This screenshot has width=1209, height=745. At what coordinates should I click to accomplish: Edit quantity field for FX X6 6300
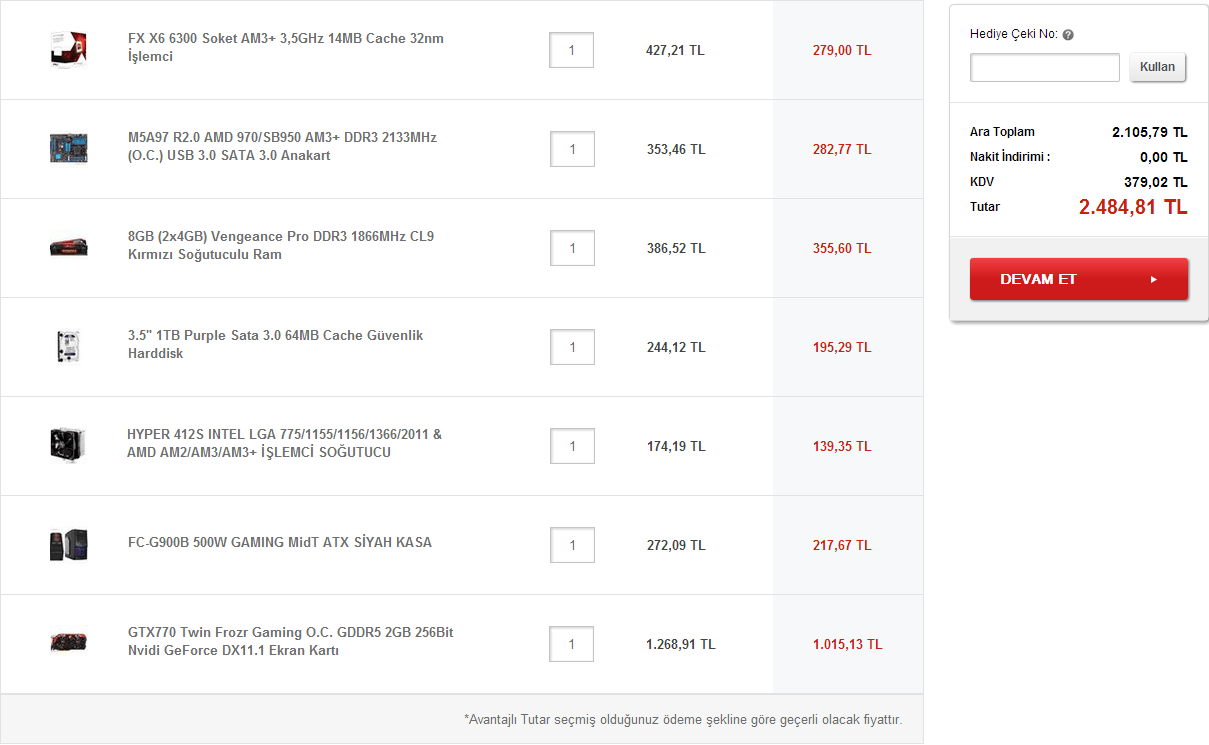[571, 50]
